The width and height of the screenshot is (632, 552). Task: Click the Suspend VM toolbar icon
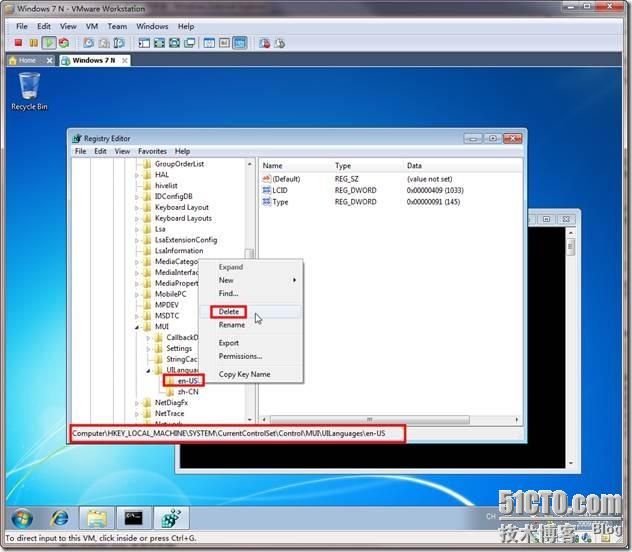[33, 43]
